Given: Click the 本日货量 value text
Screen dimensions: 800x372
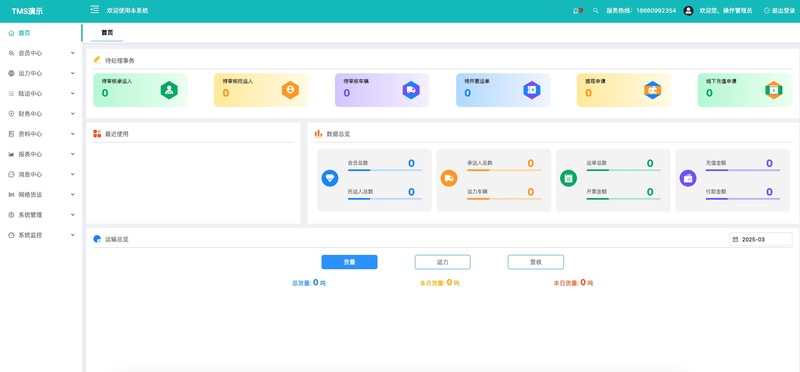Looking at the screenshot, I should [573, 283].
